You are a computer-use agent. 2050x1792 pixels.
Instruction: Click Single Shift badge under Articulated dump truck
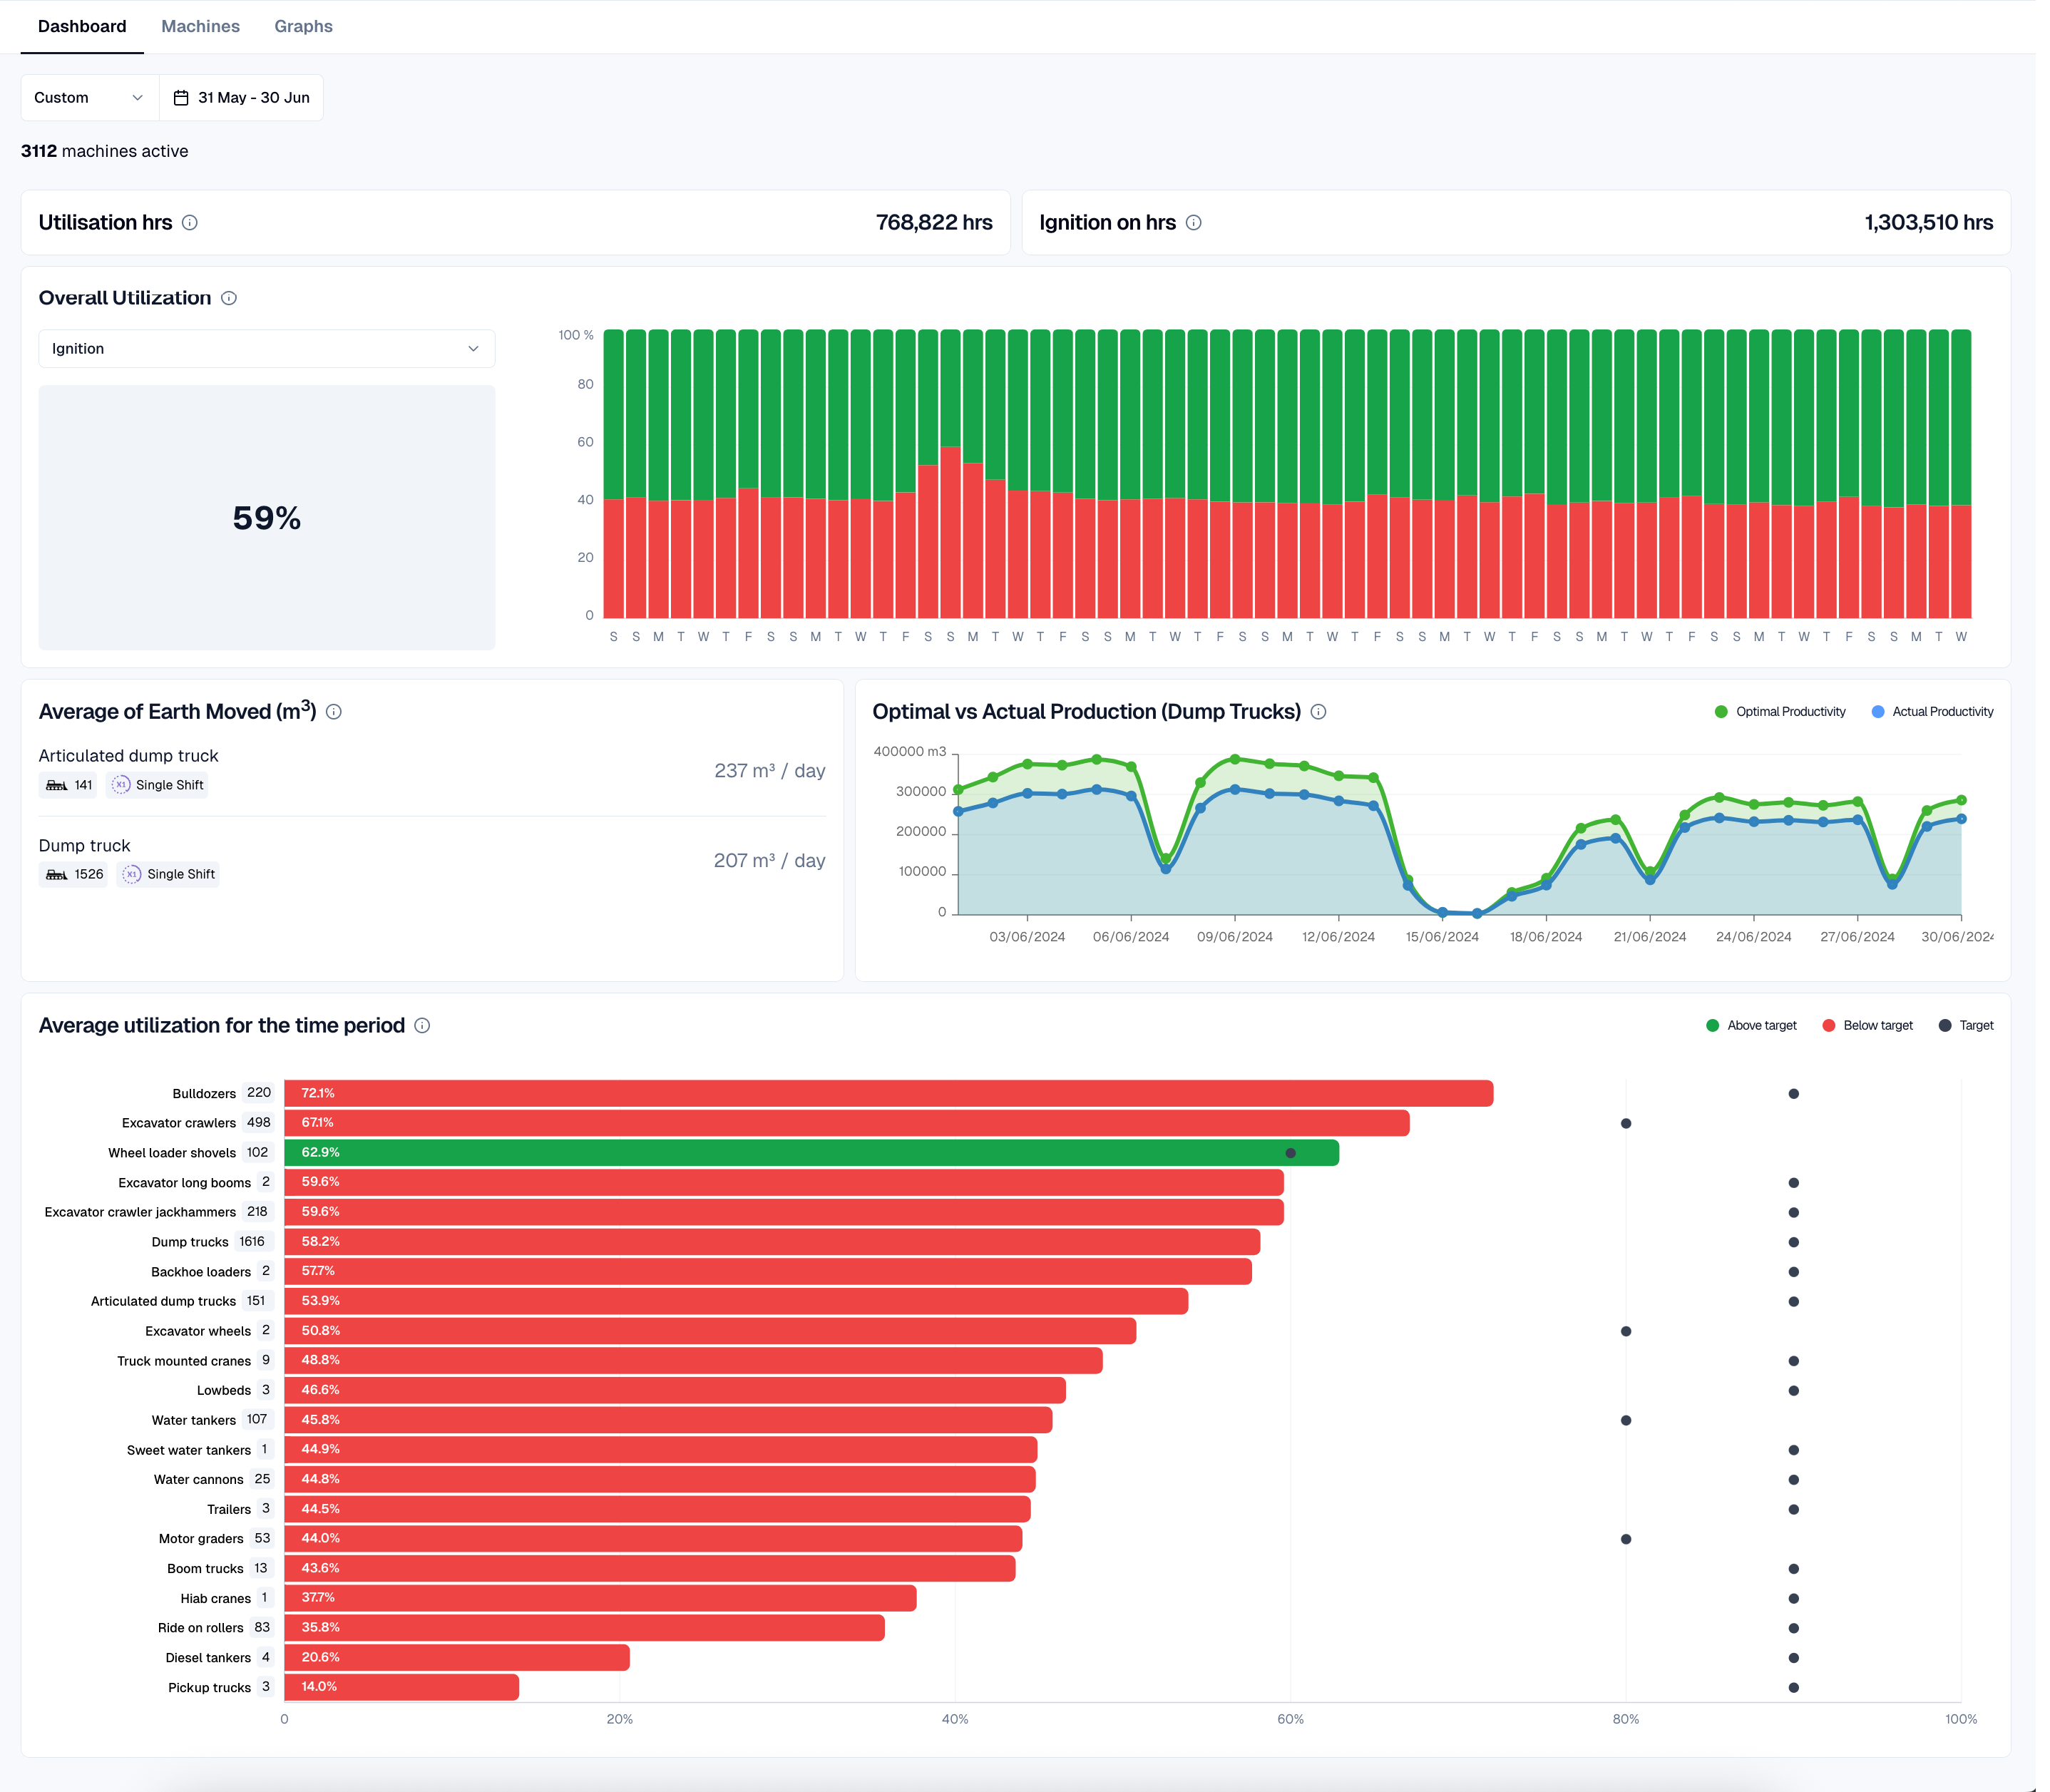[x=158, y=786]
